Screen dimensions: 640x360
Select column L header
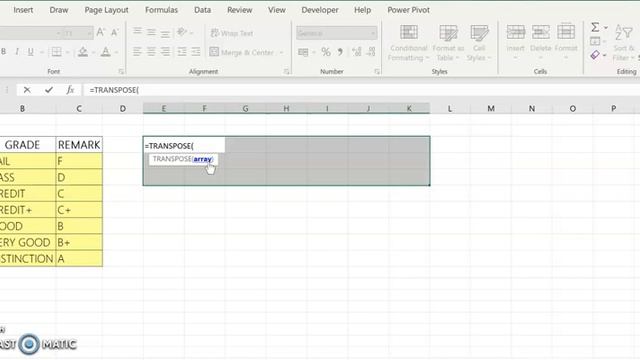tap(450, 109)
